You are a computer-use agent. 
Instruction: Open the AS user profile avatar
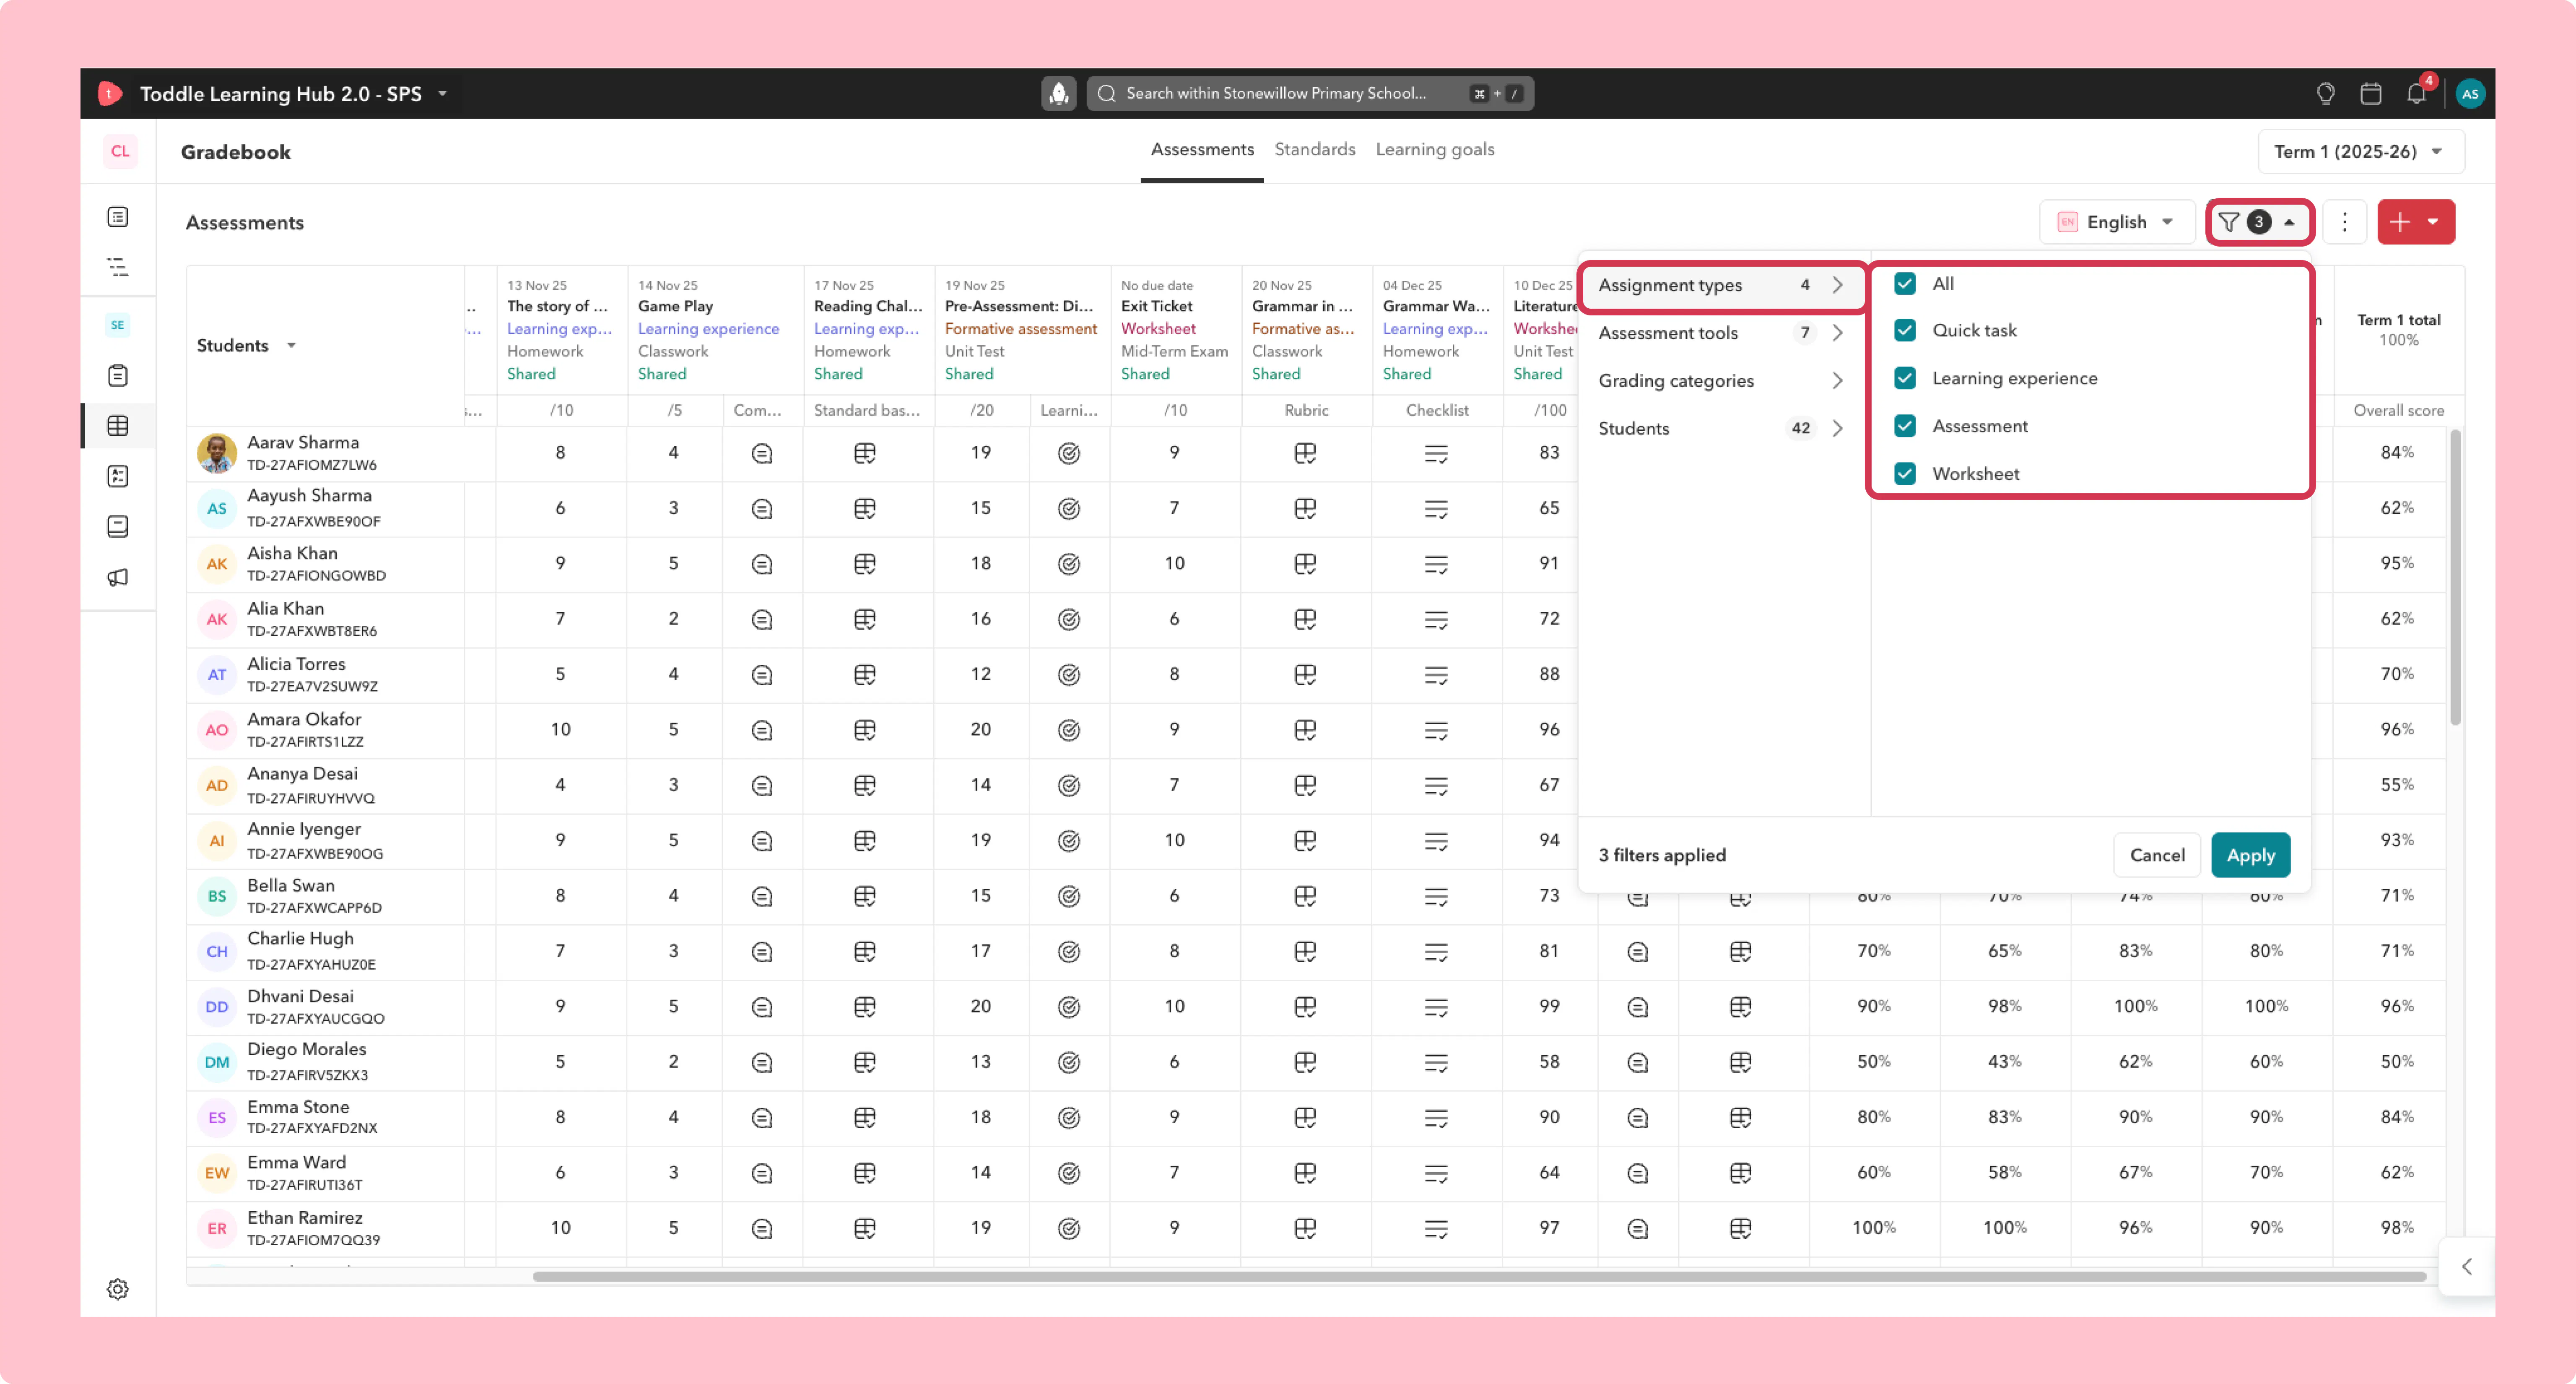click(x=2470, y=93)
